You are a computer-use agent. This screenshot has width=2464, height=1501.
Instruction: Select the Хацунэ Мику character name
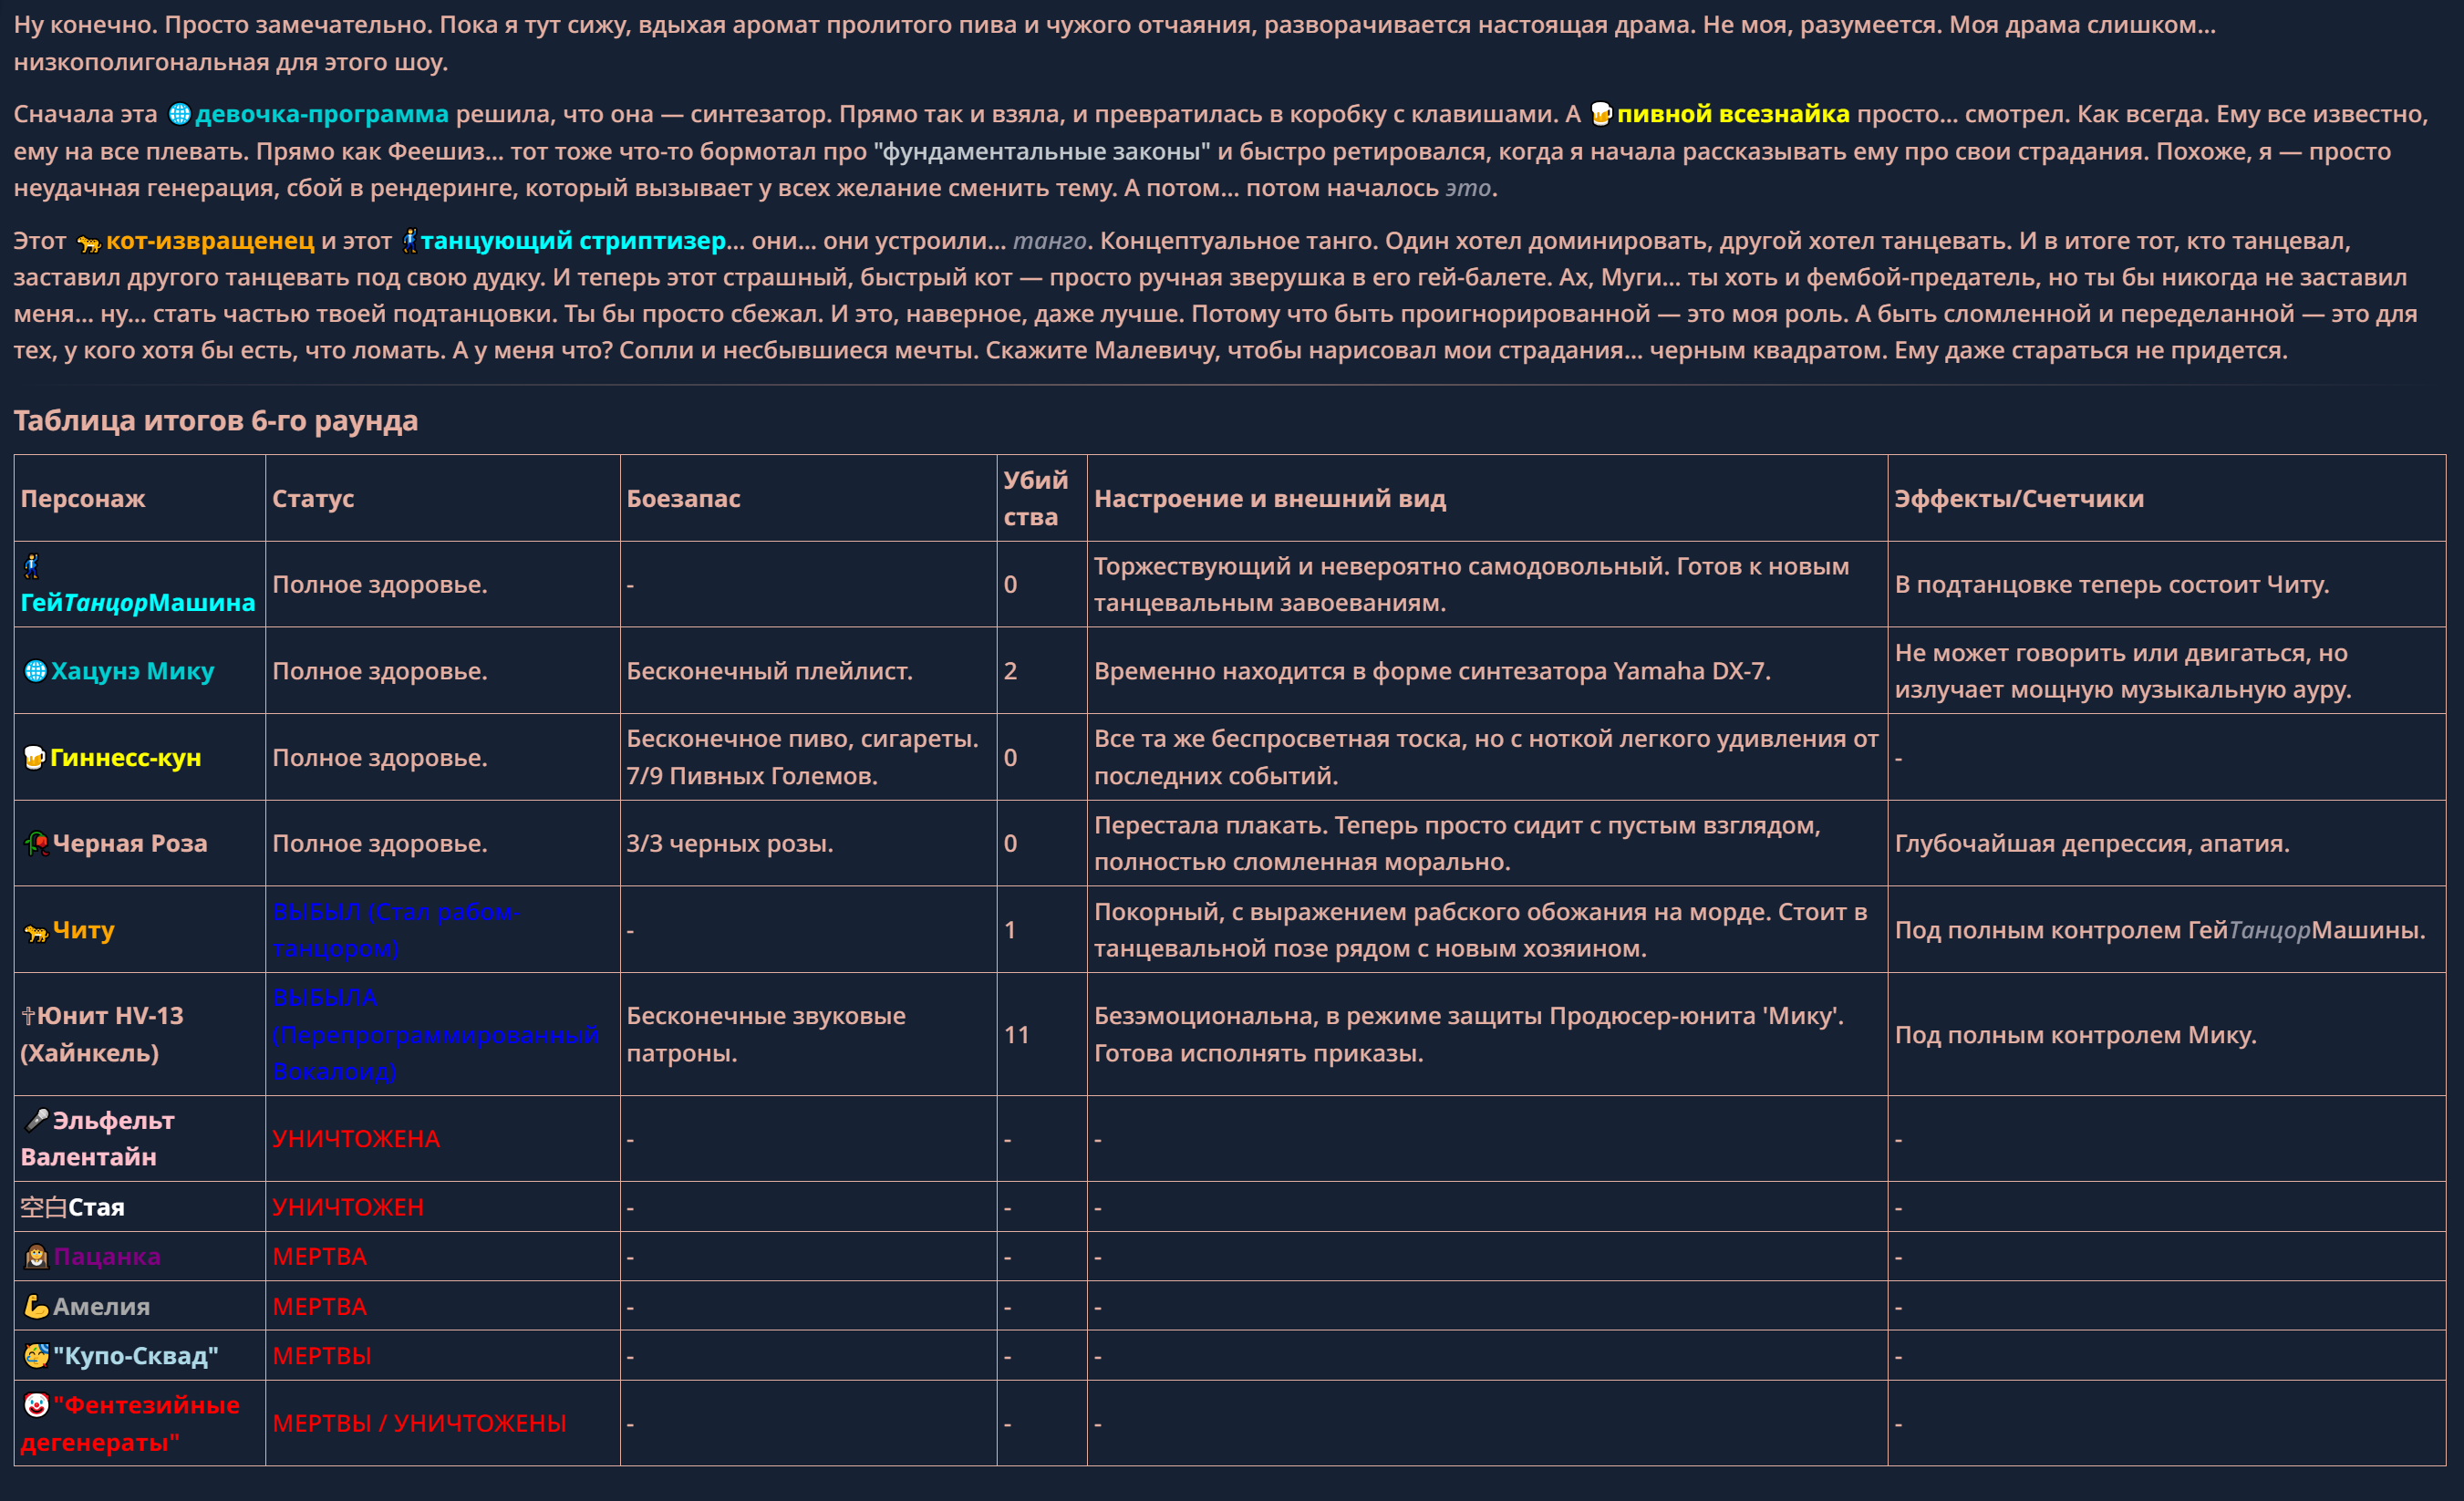tap(132, 671)
